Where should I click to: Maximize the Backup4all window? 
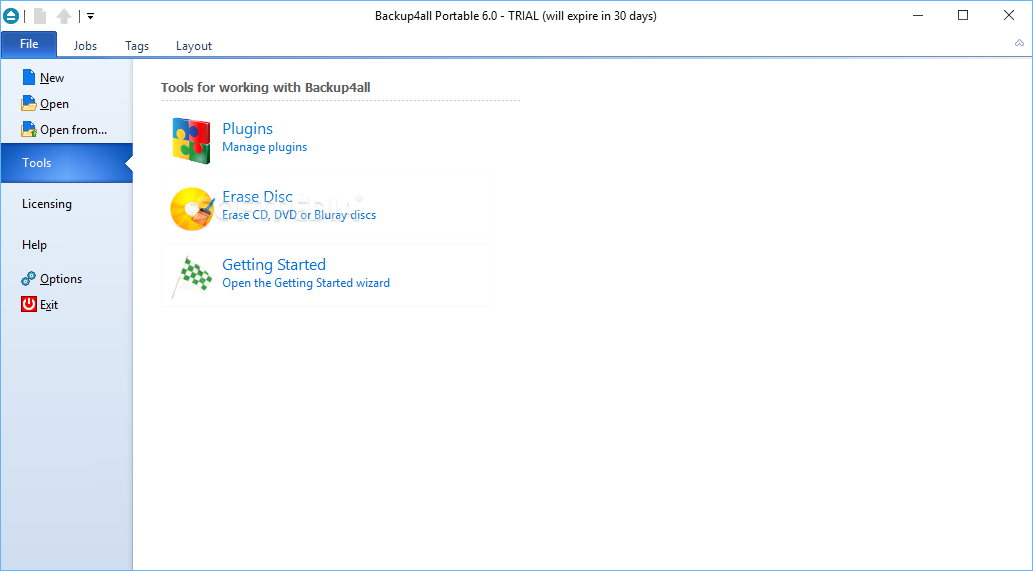click(963, 15)
